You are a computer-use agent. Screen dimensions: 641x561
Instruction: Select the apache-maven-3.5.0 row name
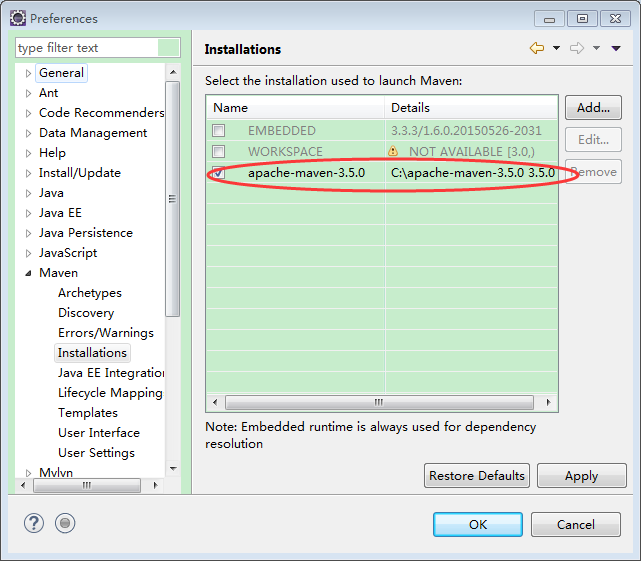coord(306,173)
